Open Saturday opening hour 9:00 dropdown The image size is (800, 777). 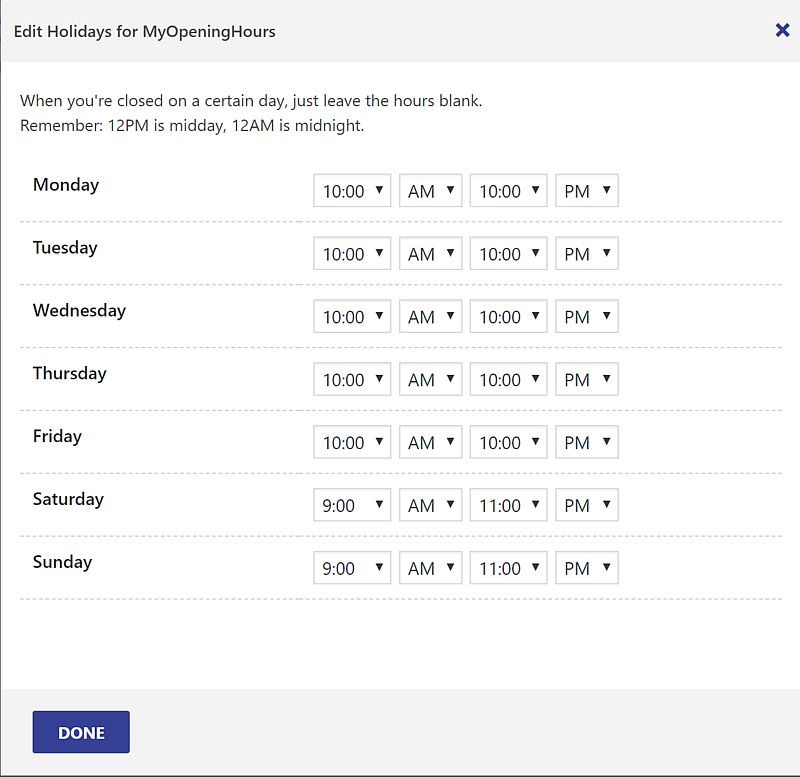(x=352, y=505)
